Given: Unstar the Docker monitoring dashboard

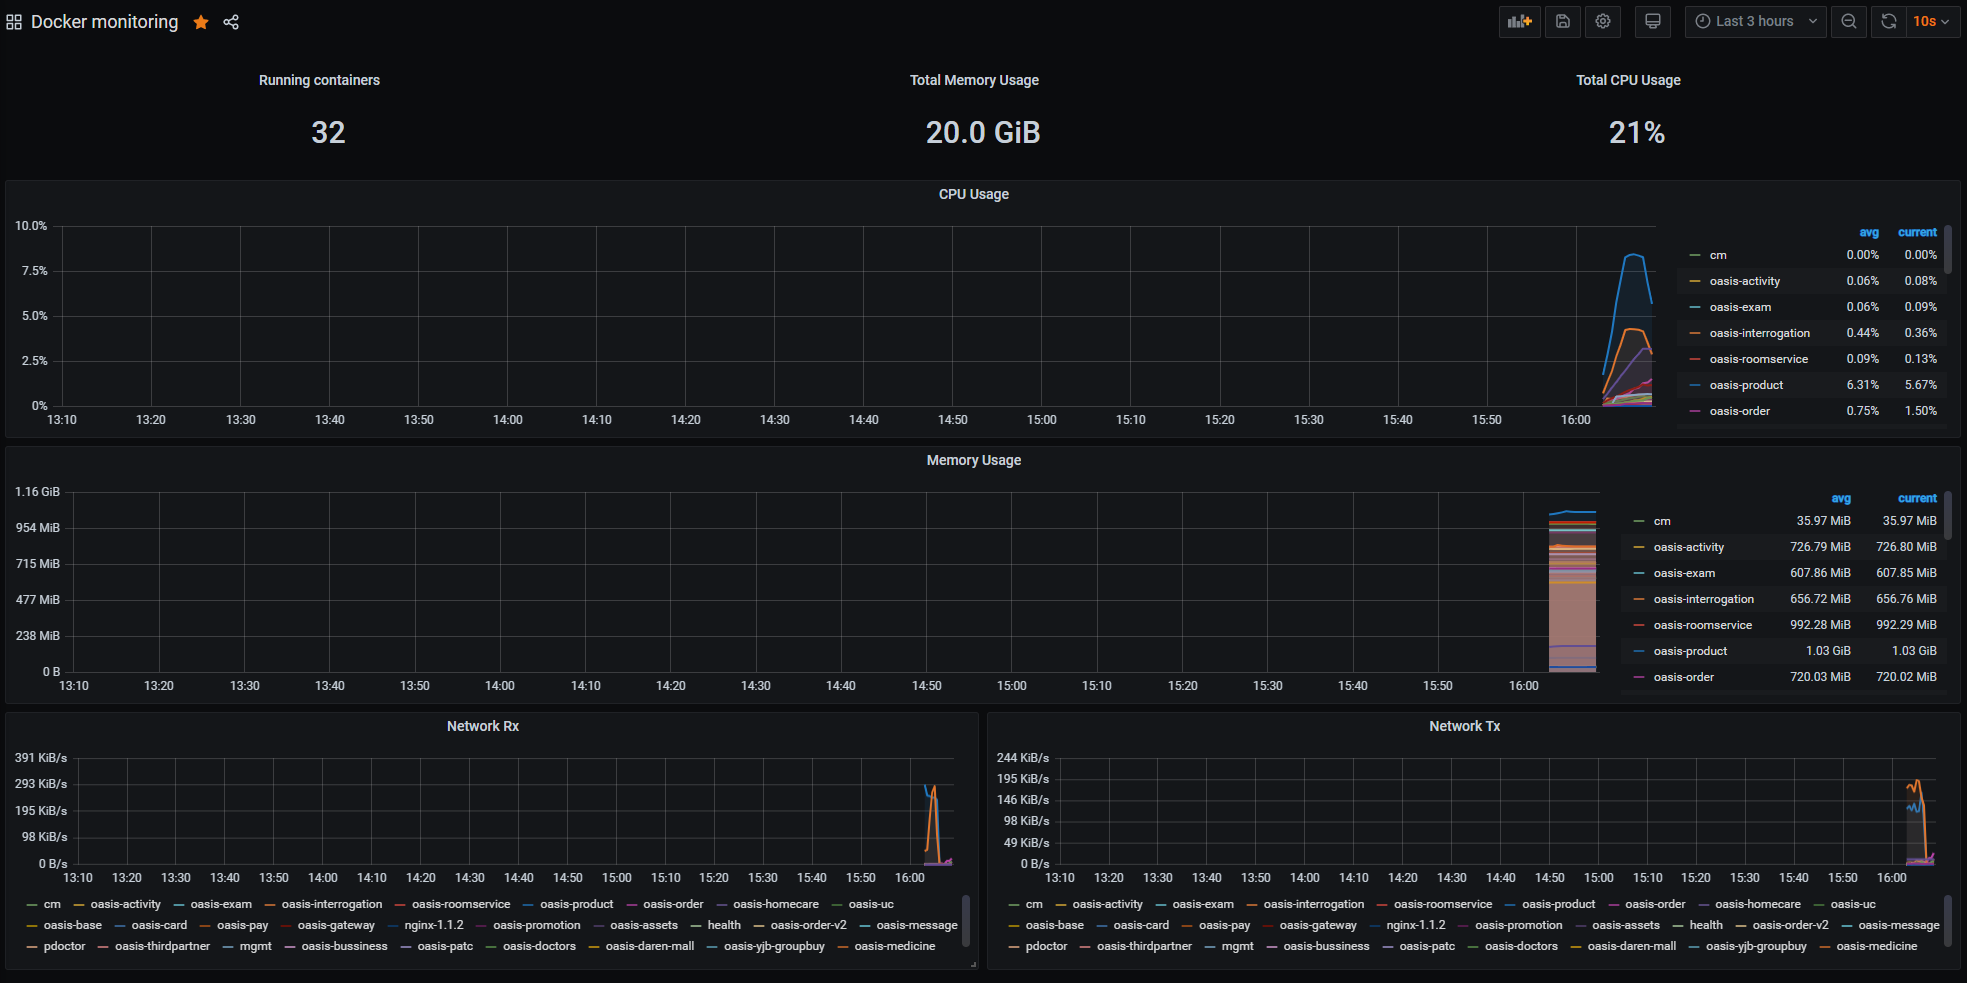Looking at the screenshot, I should (x=201, y=22).
